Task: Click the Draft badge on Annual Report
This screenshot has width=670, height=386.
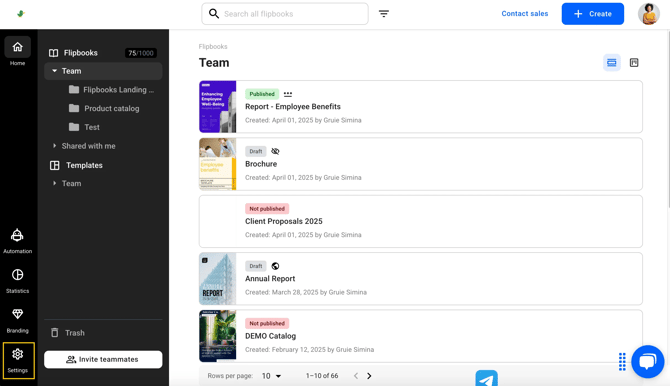Action: pyautogui.click(x=256, y=266)
